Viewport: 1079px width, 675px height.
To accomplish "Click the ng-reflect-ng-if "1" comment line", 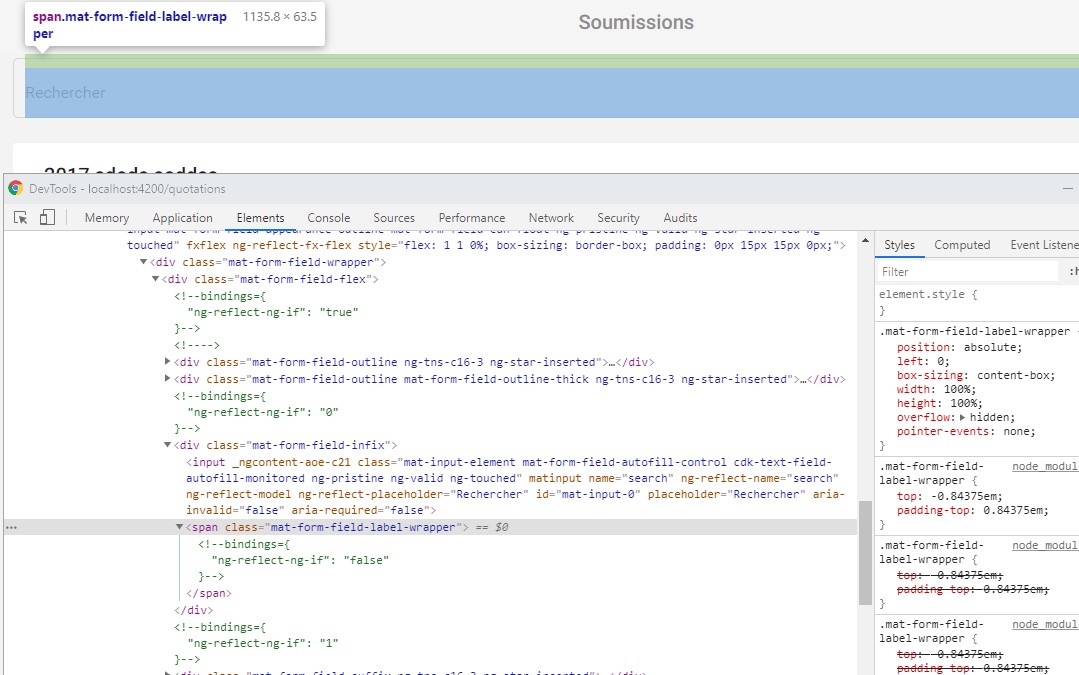I will coord(263,643).
